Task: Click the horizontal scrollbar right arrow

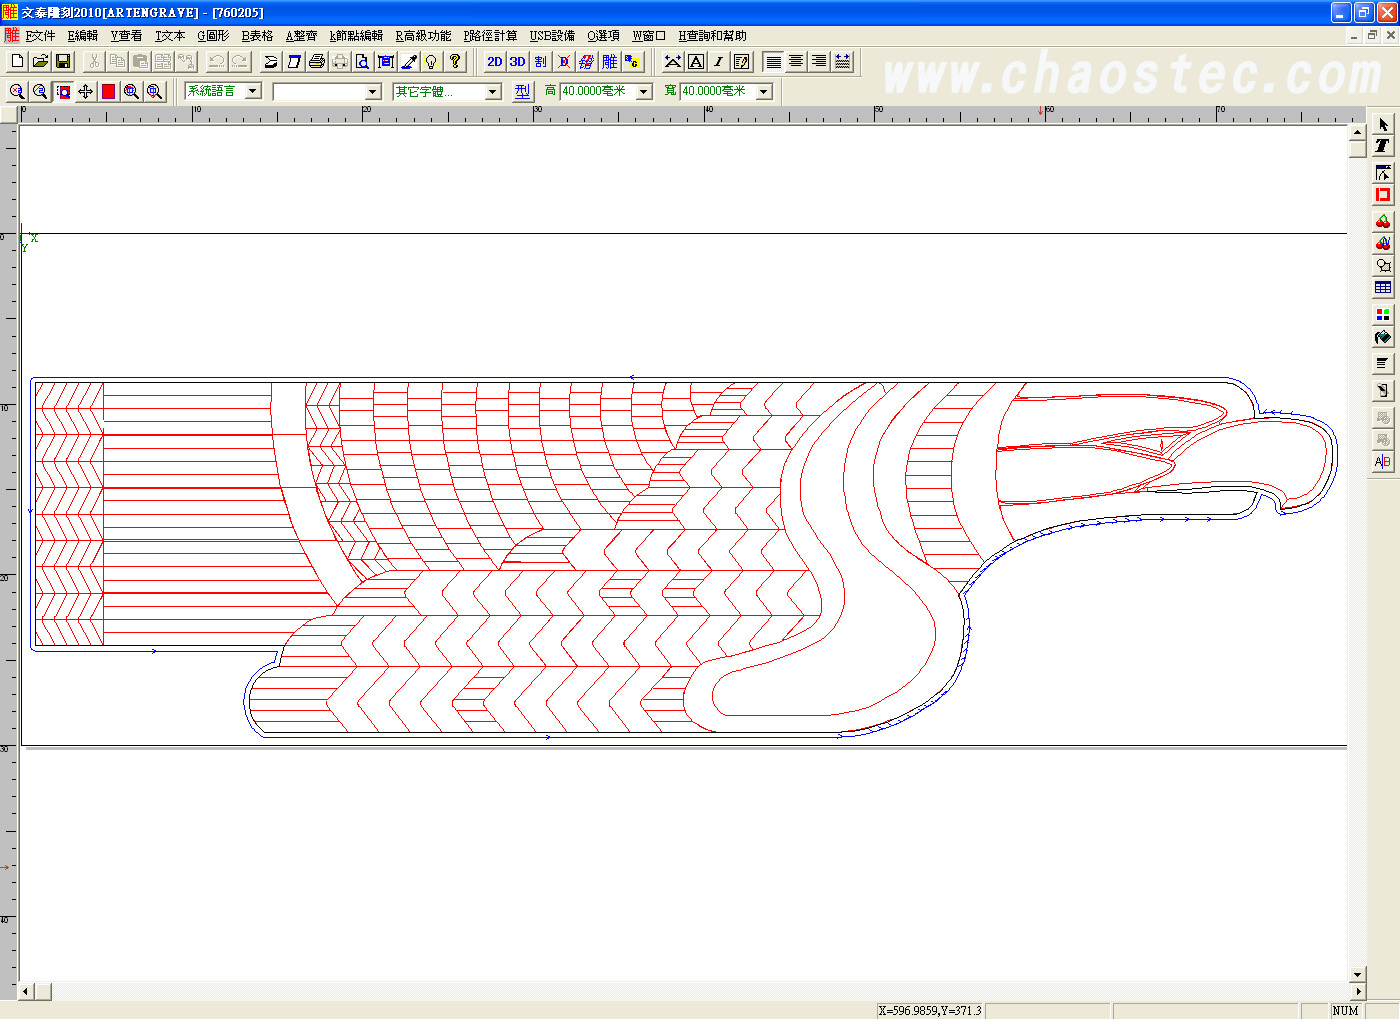Action: pyautogui.click(x=1357, y=991)
